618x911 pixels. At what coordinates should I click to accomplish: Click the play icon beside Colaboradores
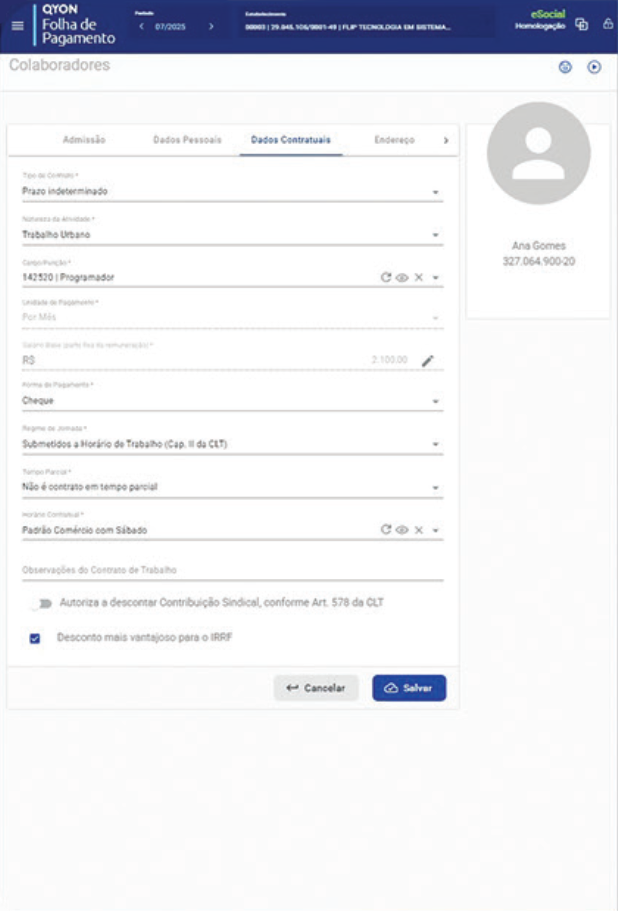tap(594, 67)
